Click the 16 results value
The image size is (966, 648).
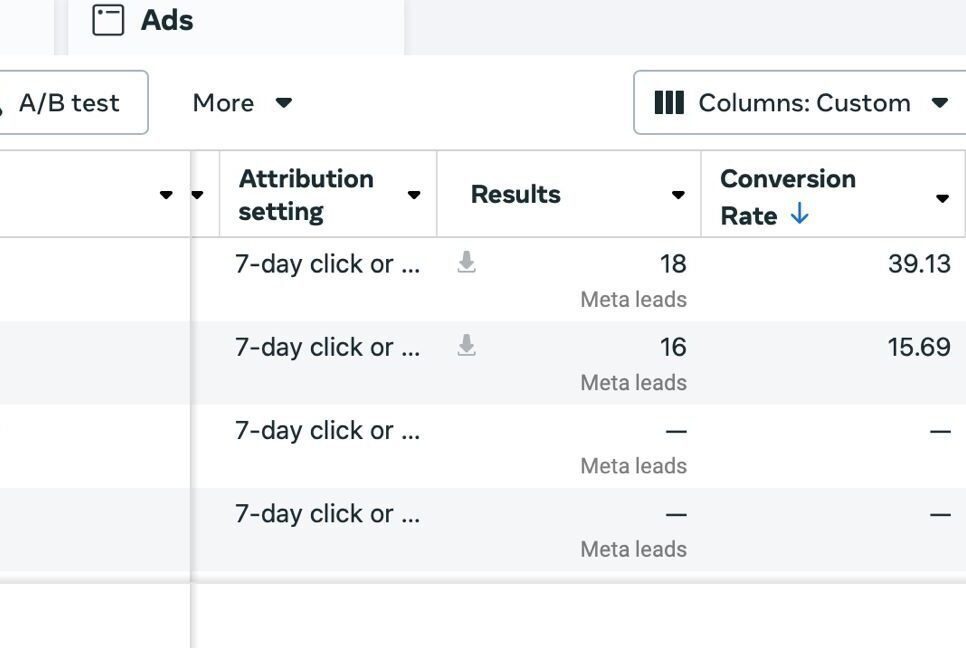coord(672,347)
